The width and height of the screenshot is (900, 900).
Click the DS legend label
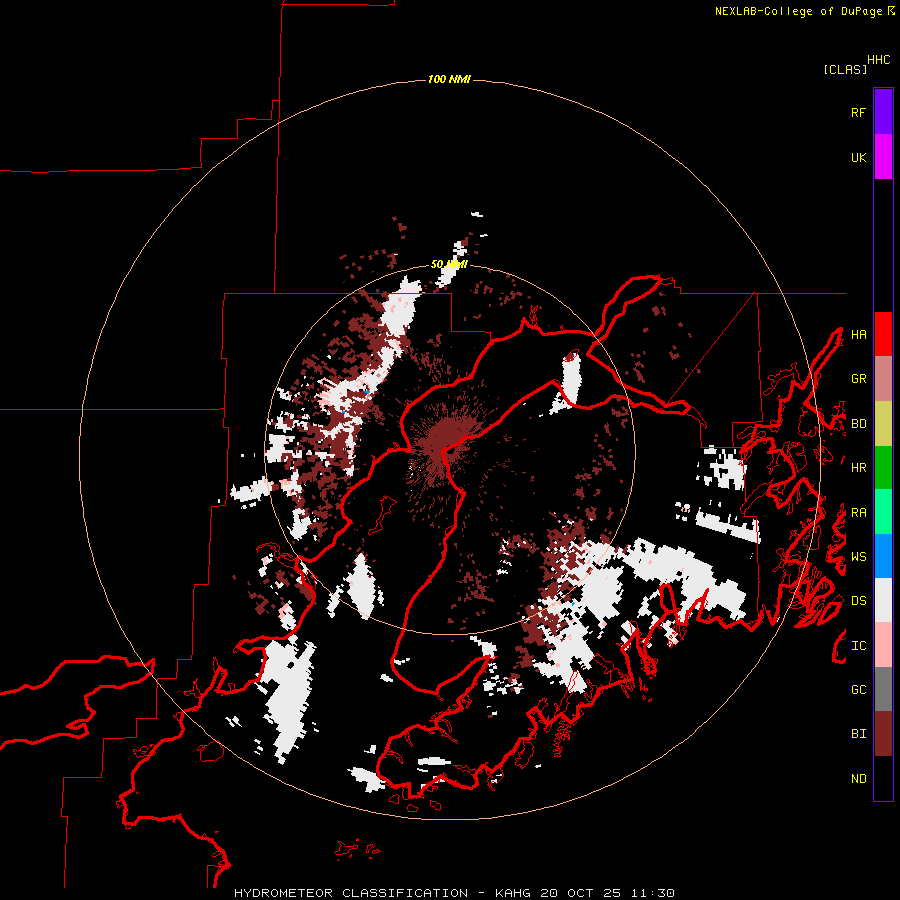pos(858,601)
